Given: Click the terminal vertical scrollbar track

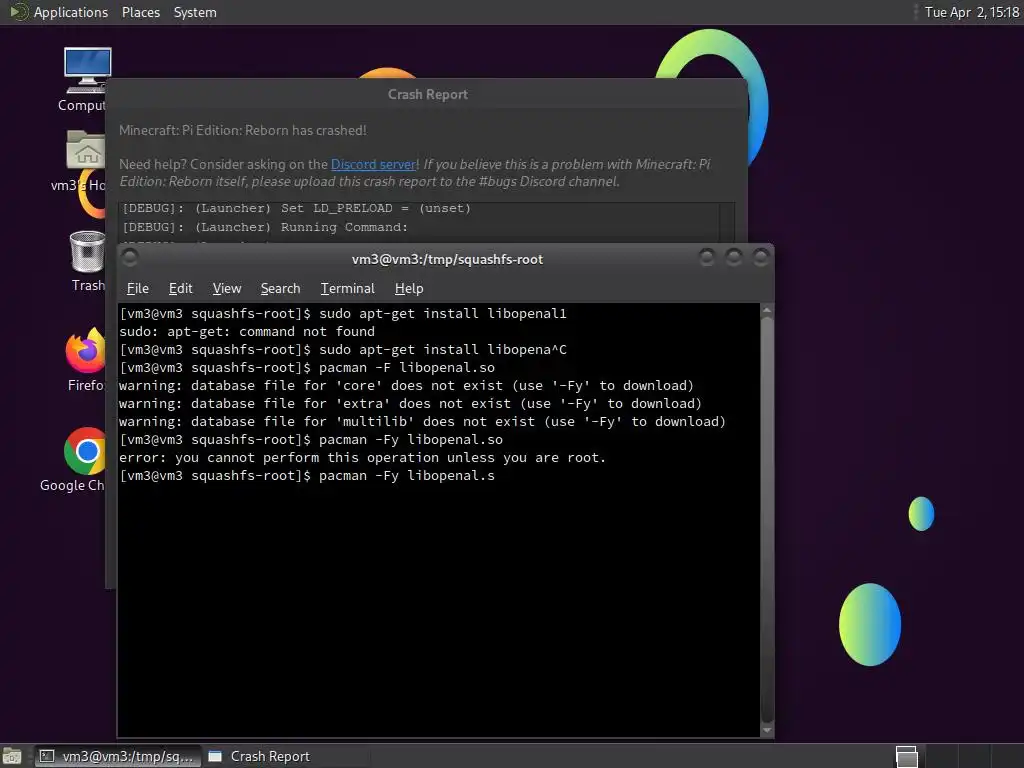Looking at the screenshot, I should click(x=767, y=520).
